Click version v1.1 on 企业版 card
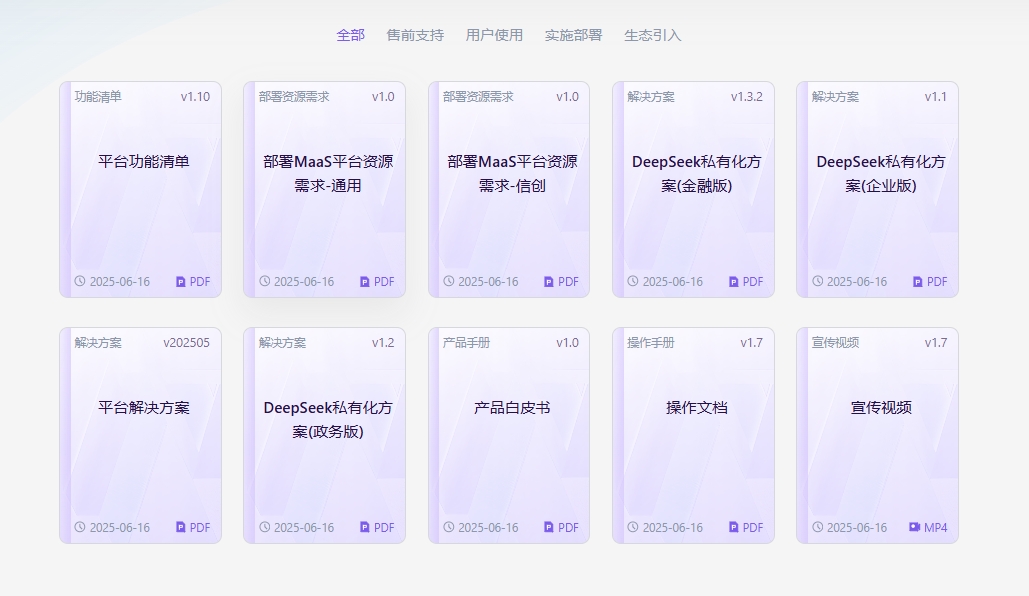Image resolution: width=1029 pixels, height=596 pixels. pos(935,96)
